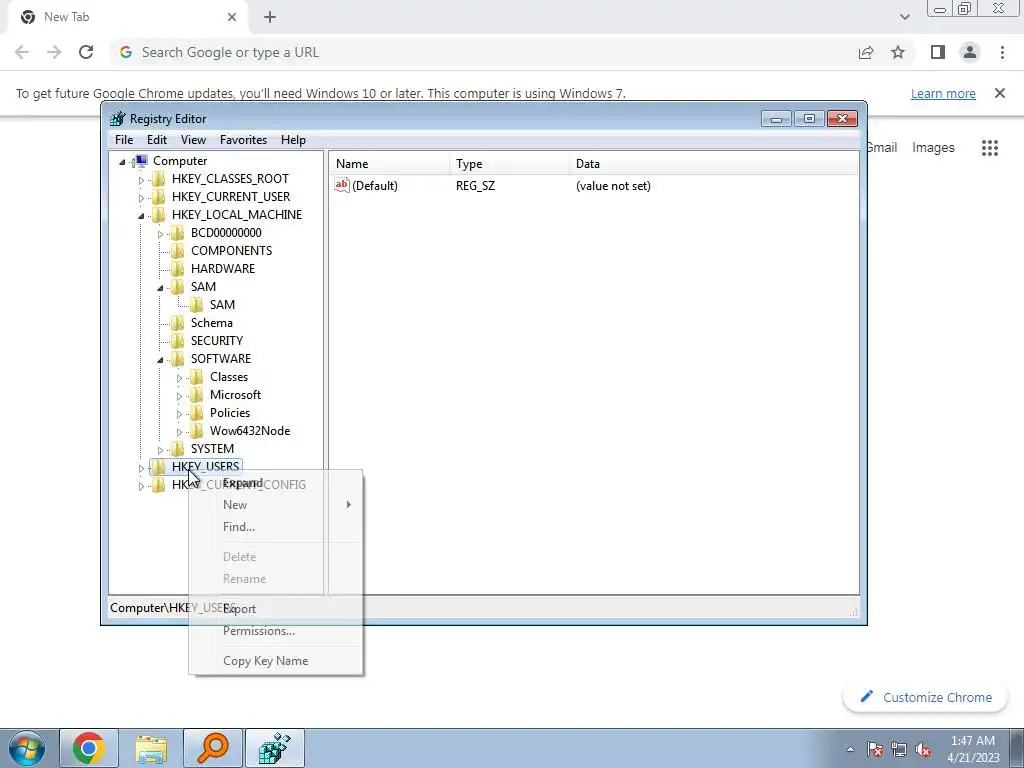Expand the HKEY_CLASSES_ROOT node arrow
1024x768 pixels.
point(141,180)
